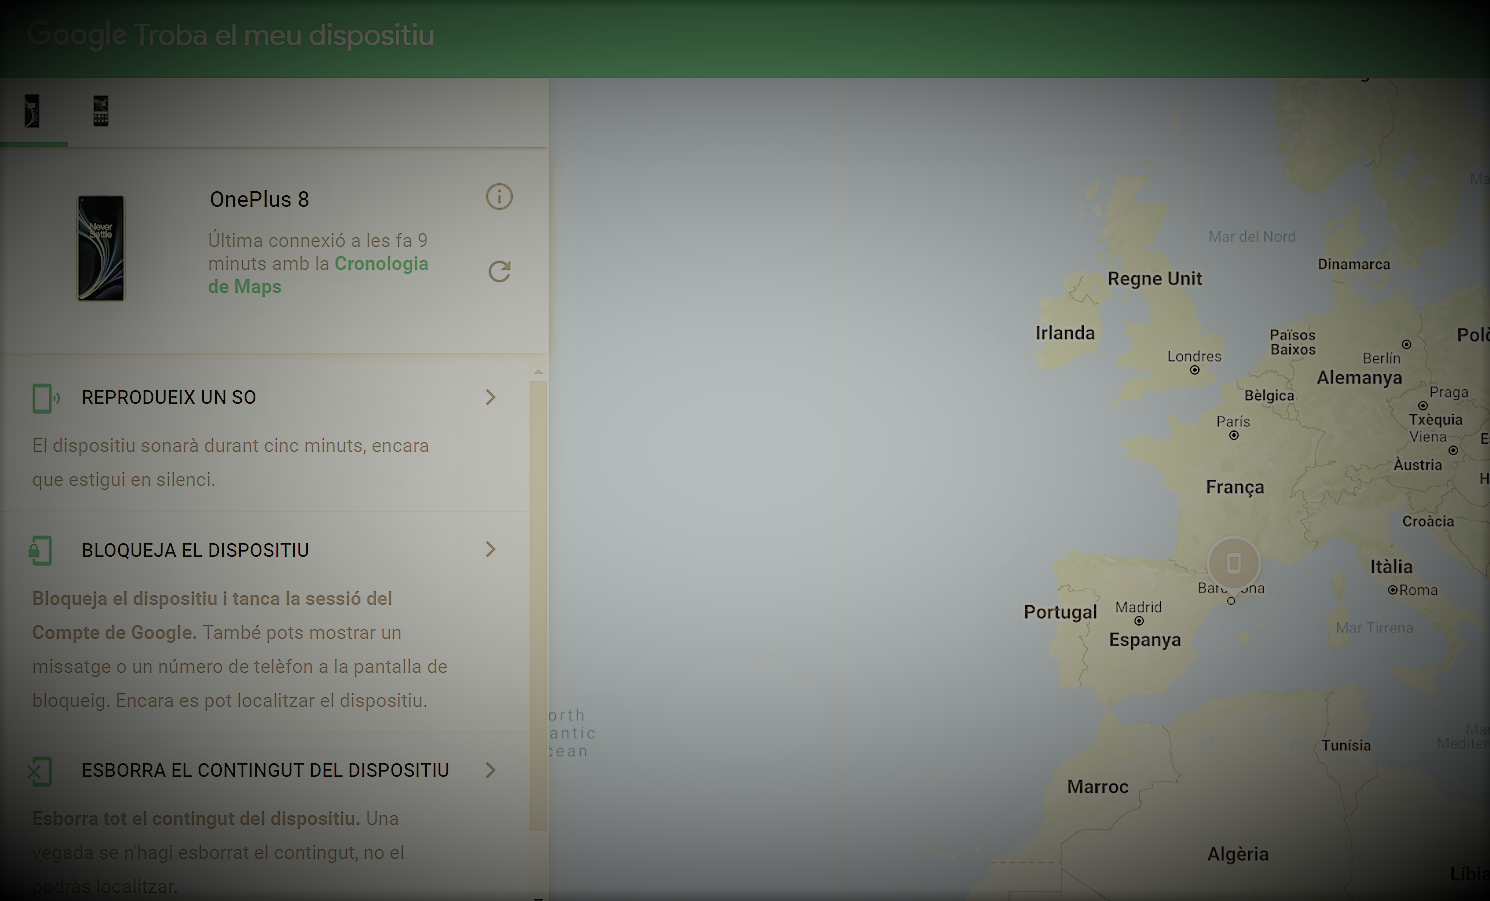
Task: Click the Espanya map label
Action: pos(1145,640)
